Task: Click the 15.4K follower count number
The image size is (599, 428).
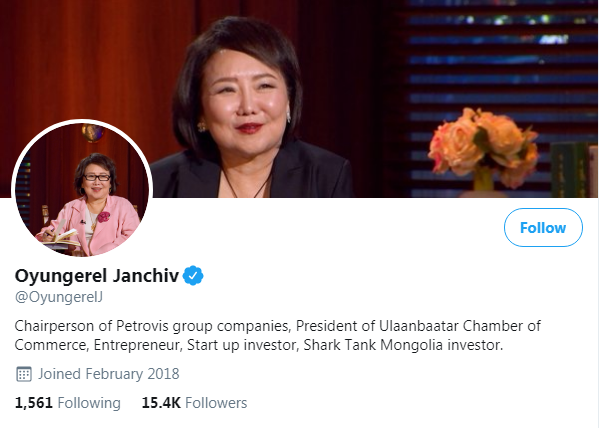Action: pos(161,403)
